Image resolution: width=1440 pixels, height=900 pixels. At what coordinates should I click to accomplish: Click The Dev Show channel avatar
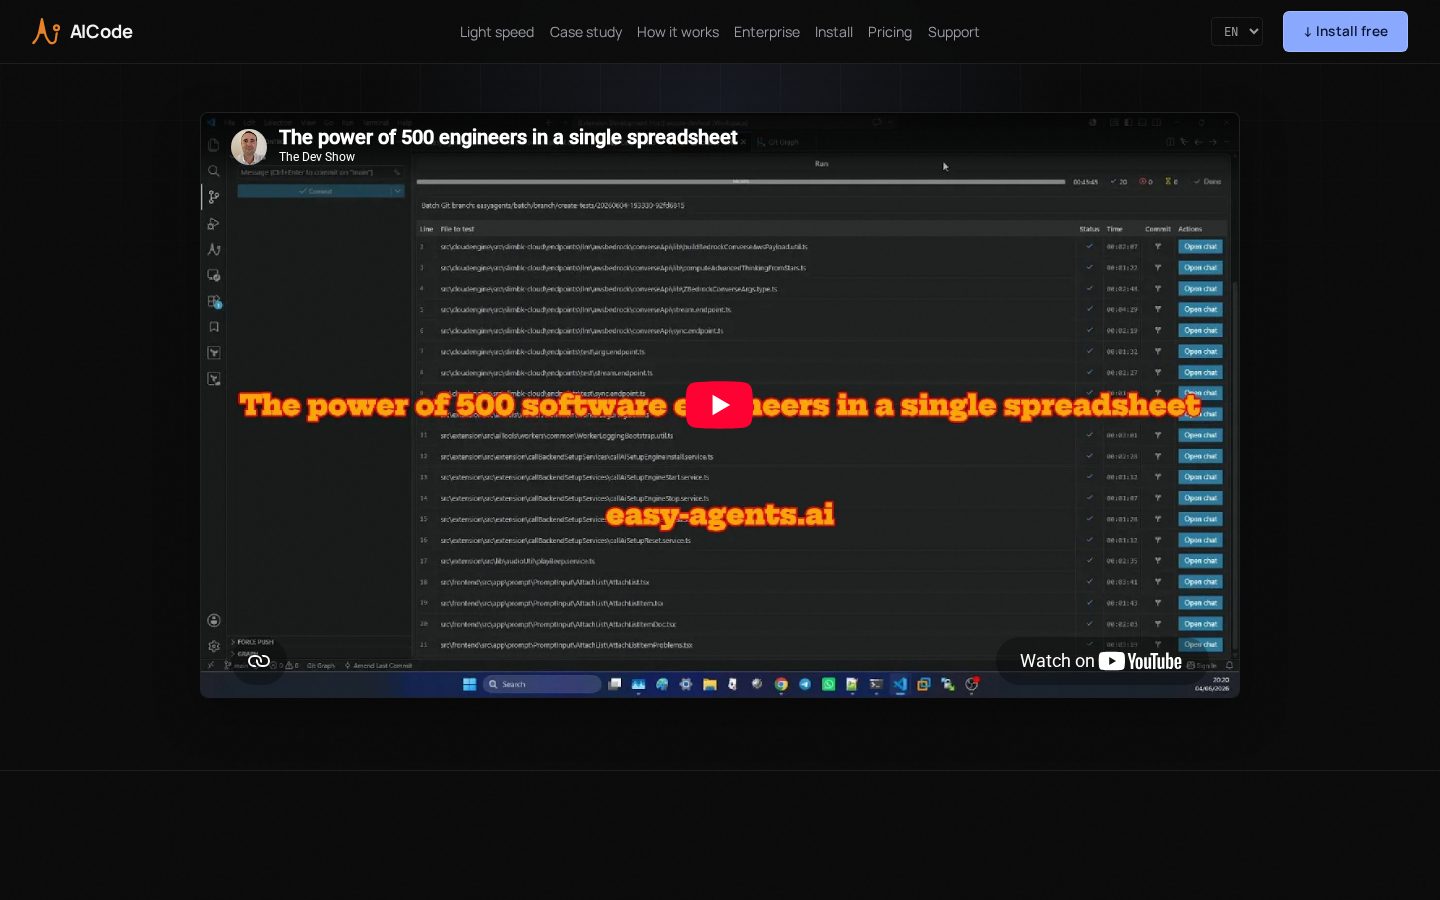pos(249,147)
